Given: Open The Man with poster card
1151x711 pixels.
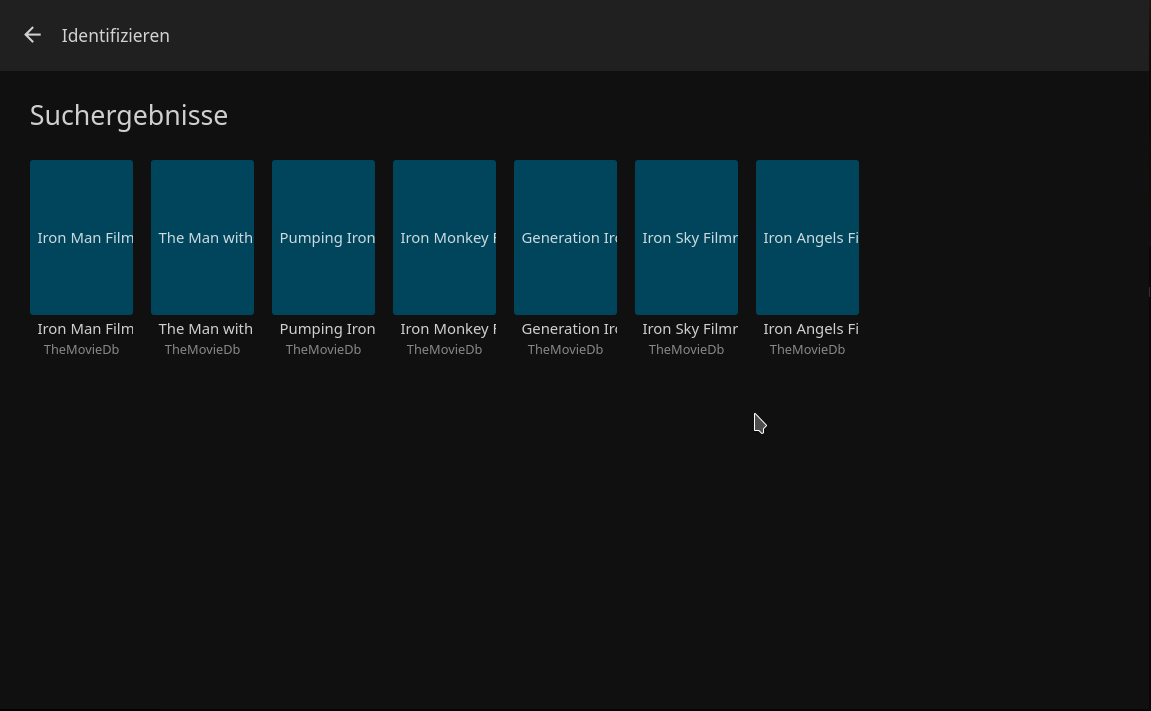Looking at the screenshot, I should coord(202,237).
